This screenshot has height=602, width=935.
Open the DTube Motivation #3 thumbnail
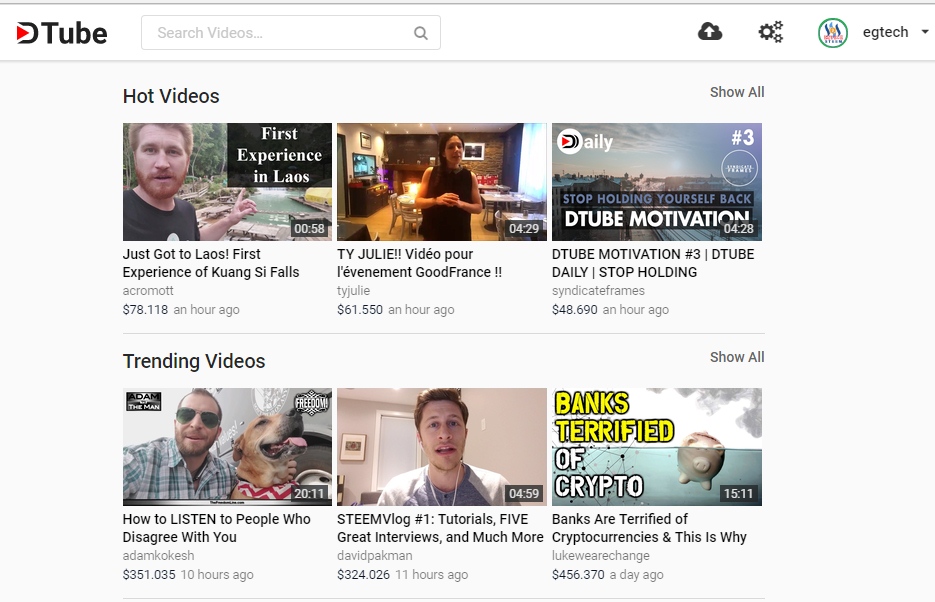coord(657,182)
